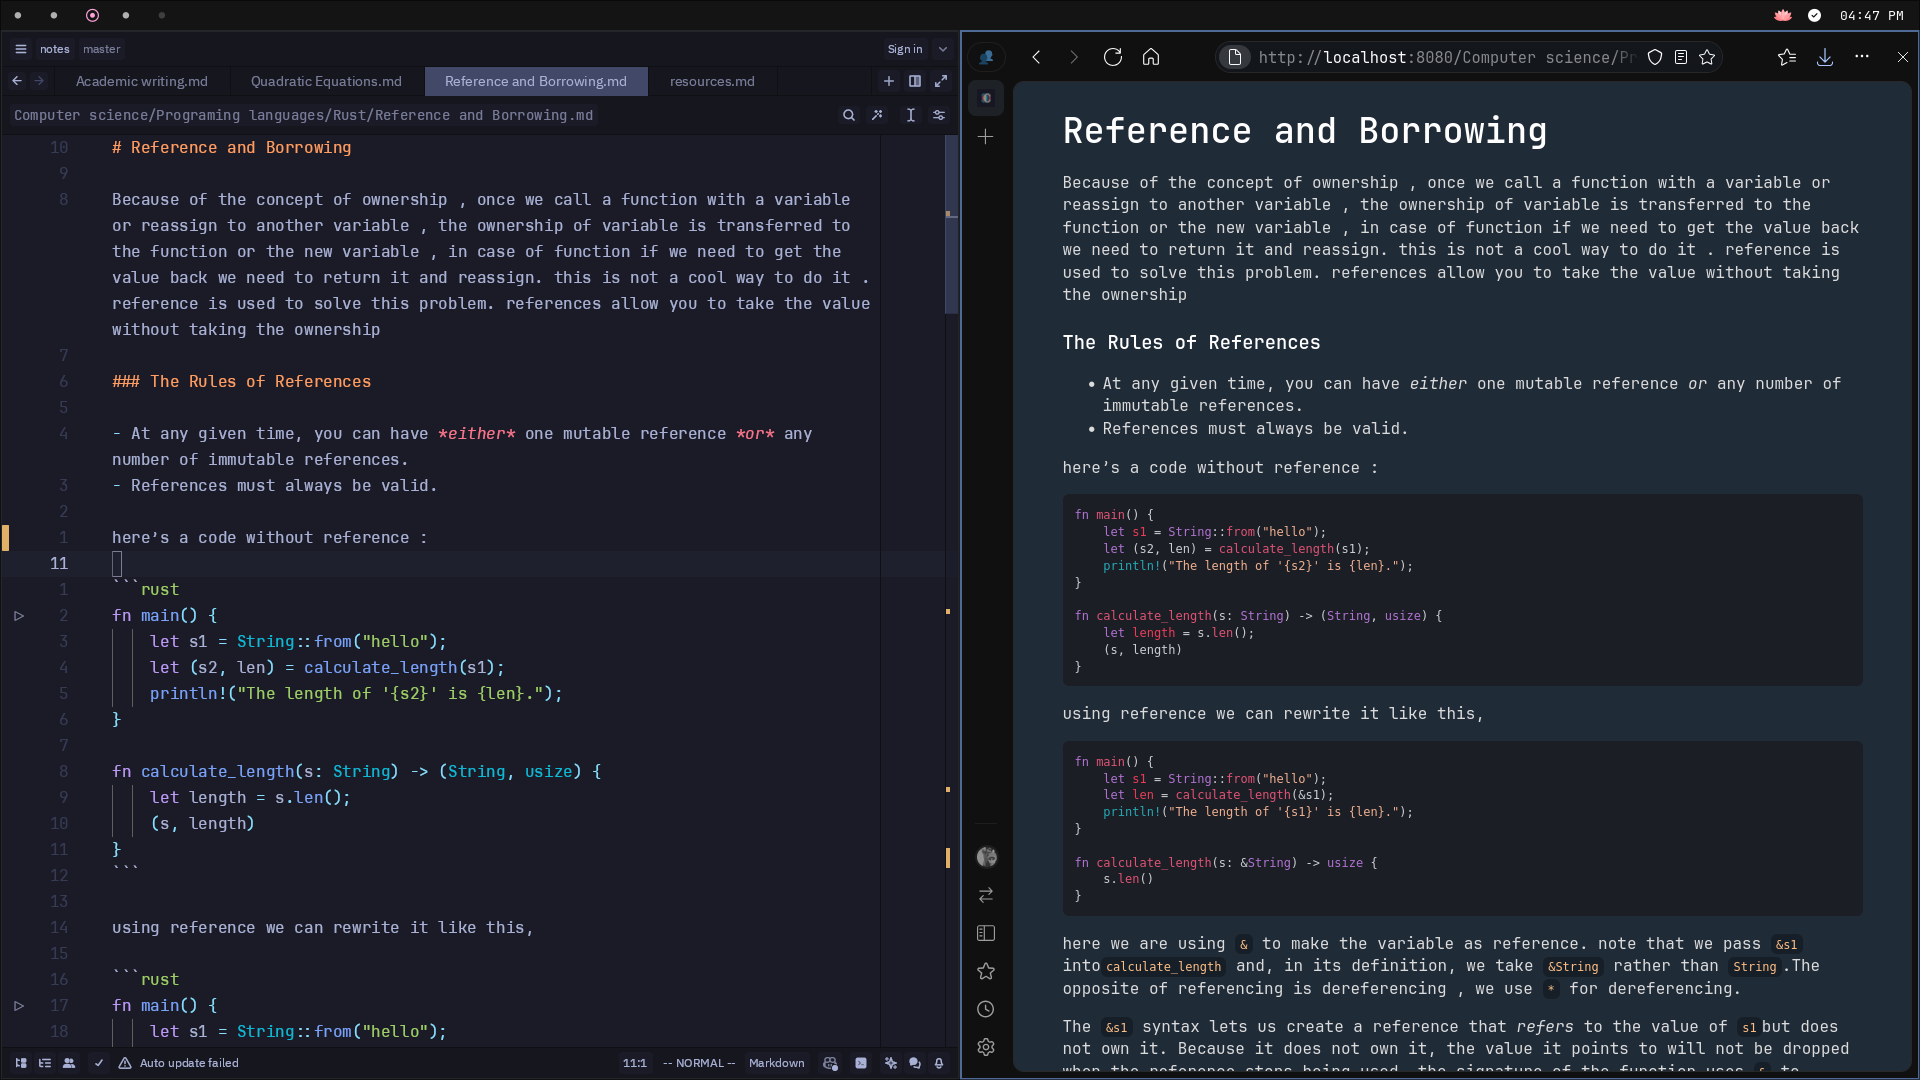
Task: Click the editor vertical scrollbar thumb
Action: [x=951, y=225]
